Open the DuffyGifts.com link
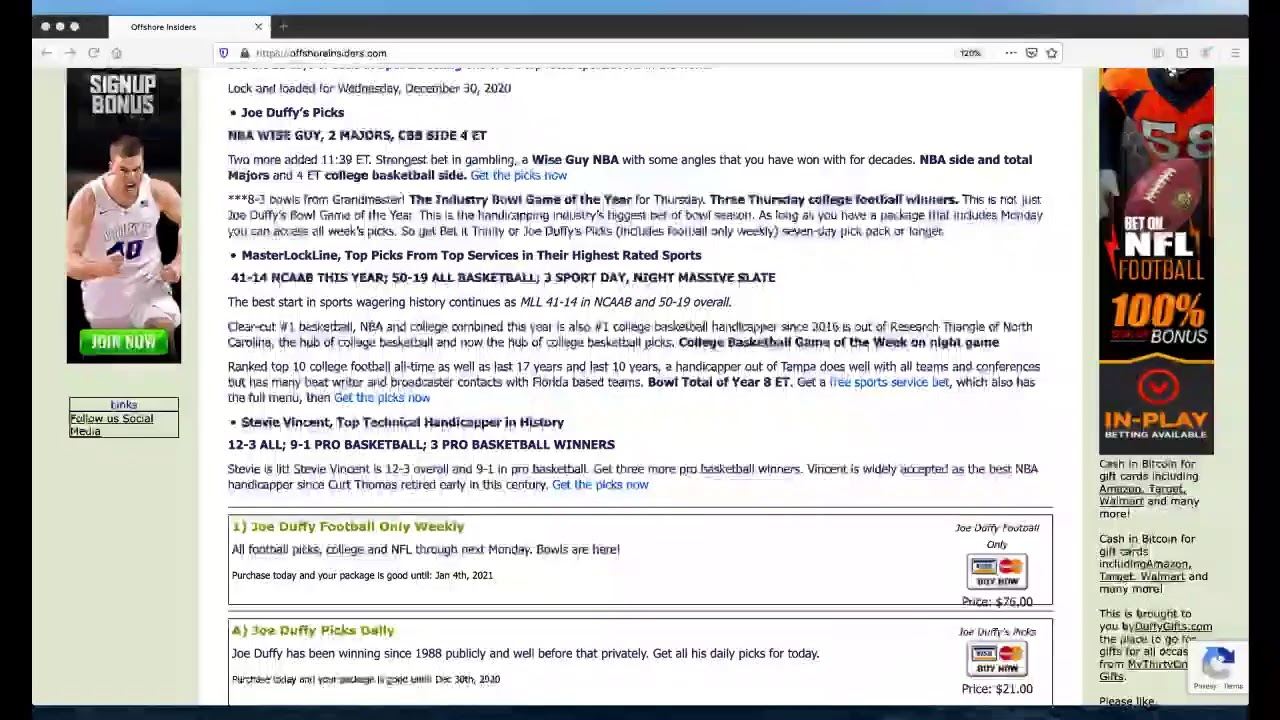Screen dimensions: 1280x720 tap(1173, 627)
